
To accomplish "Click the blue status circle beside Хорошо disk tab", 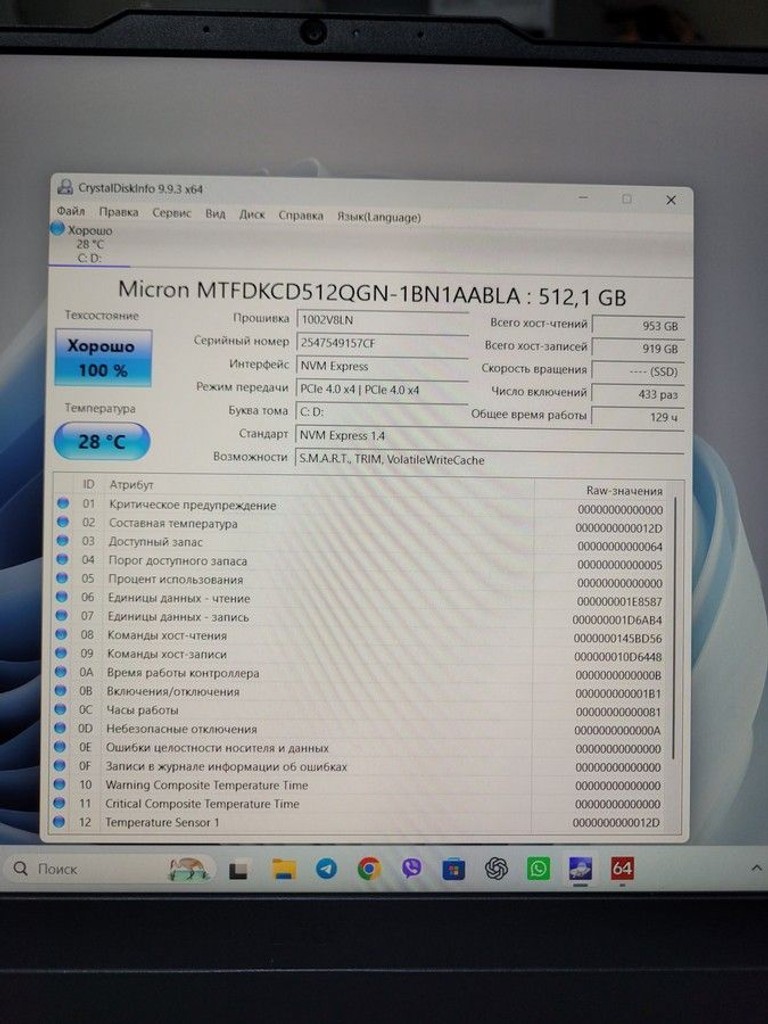I will point(57,229).
